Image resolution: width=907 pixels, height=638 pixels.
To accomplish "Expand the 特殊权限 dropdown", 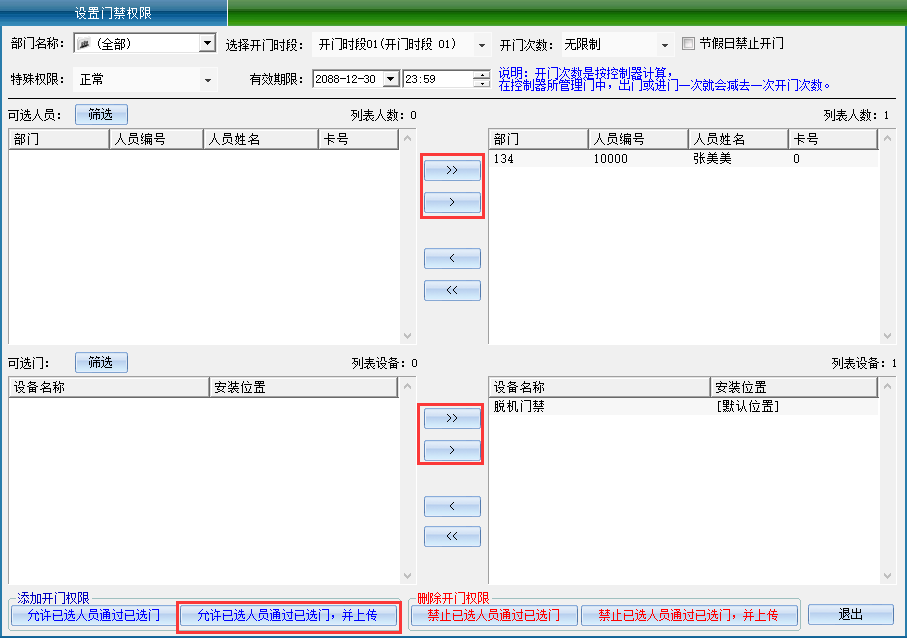I will coord(208,80).
